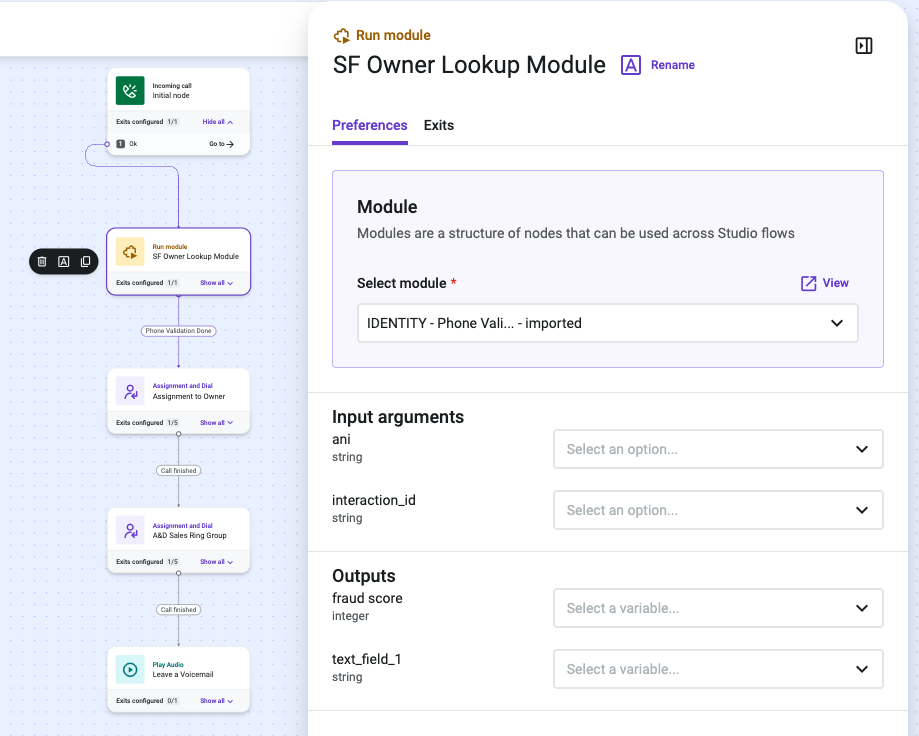The image size is (919, 736).
Task: Select the Phone Validation Done connector label
Action: [x=178, y=331]
